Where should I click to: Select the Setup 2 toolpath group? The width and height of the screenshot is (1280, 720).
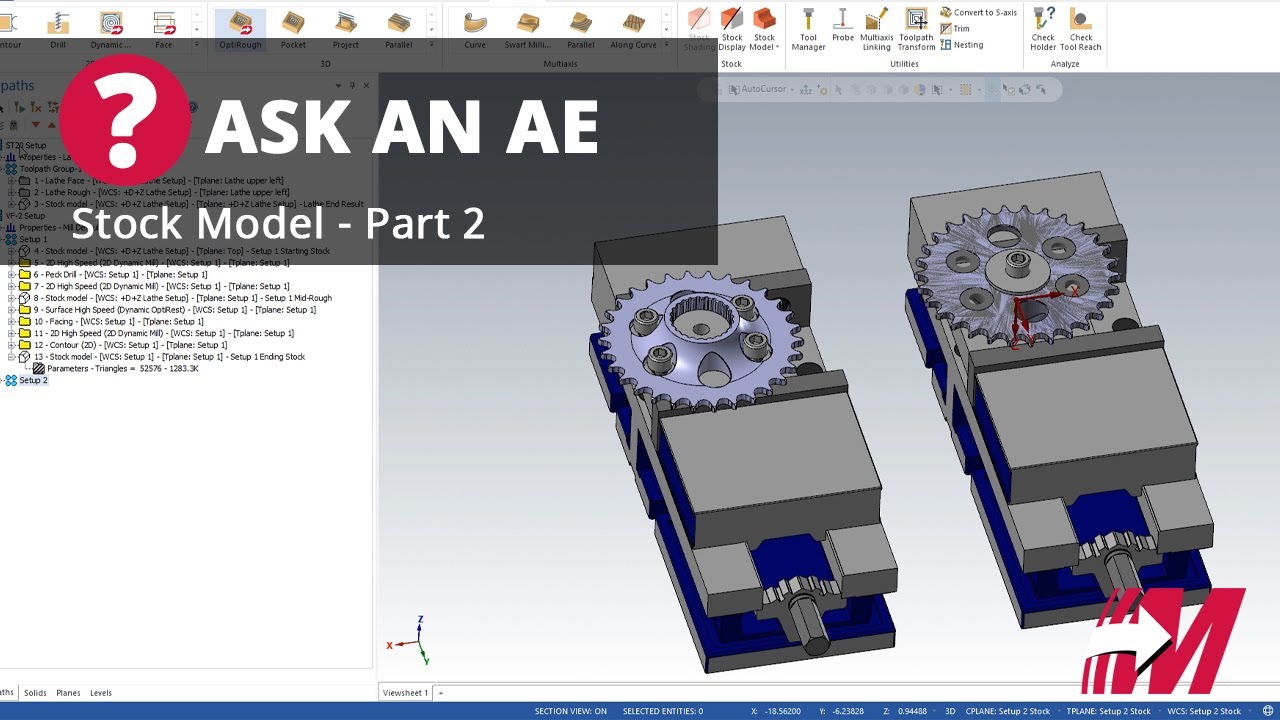33,380
